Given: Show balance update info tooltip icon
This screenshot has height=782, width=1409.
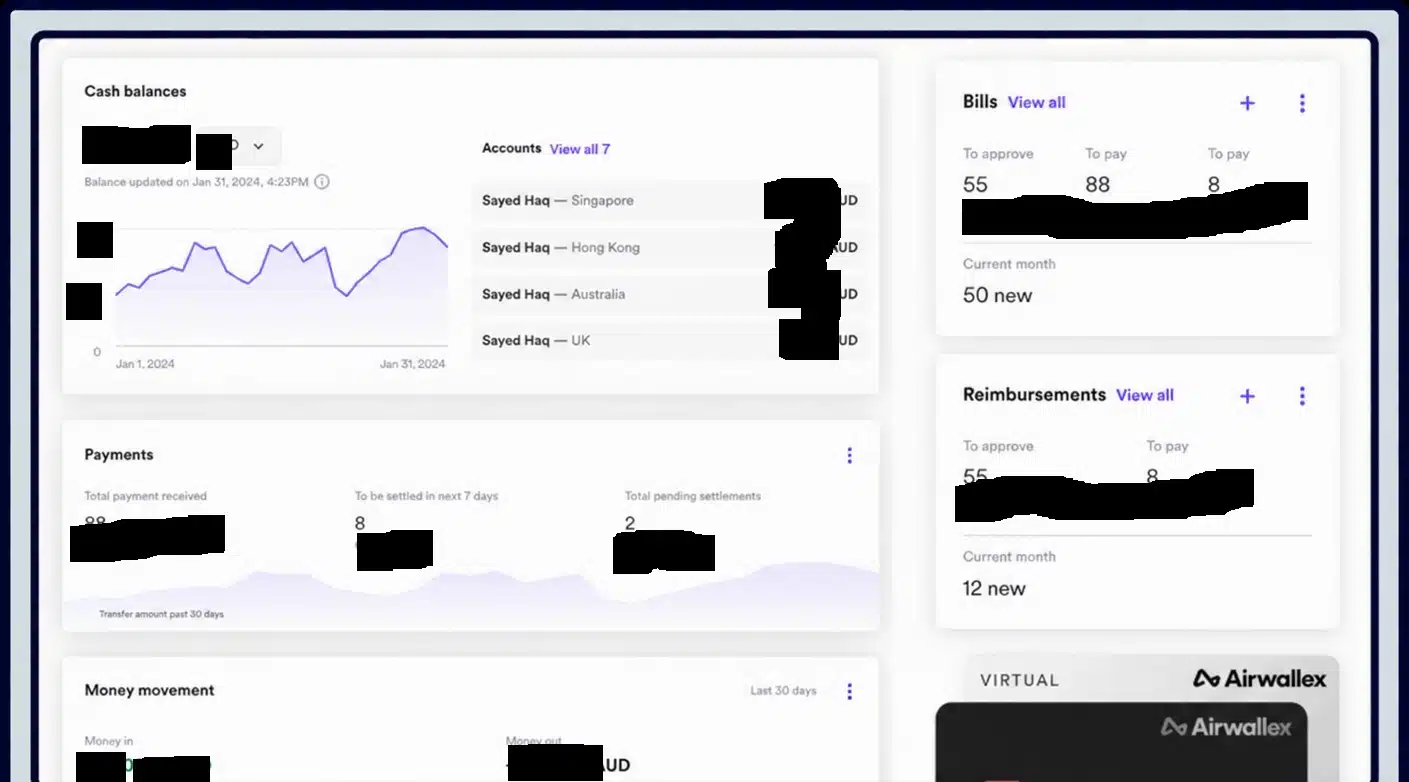Looking at the screenshot, I should point(322,182).
